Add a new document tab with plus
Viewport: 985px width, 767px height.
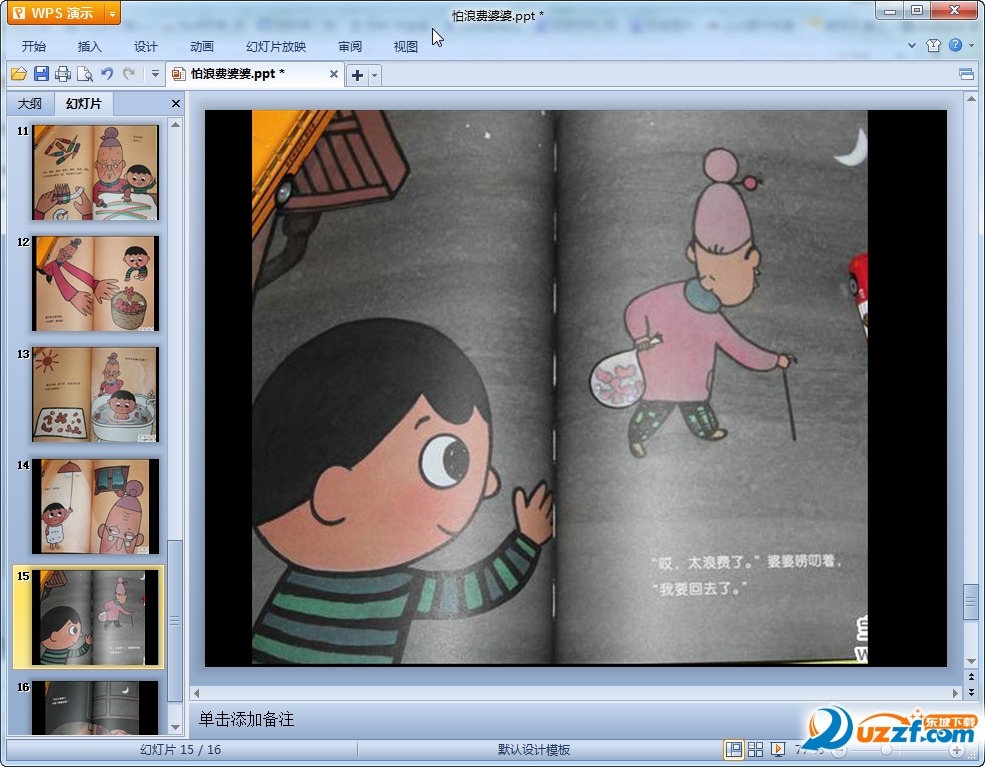[x=357, y=75]
